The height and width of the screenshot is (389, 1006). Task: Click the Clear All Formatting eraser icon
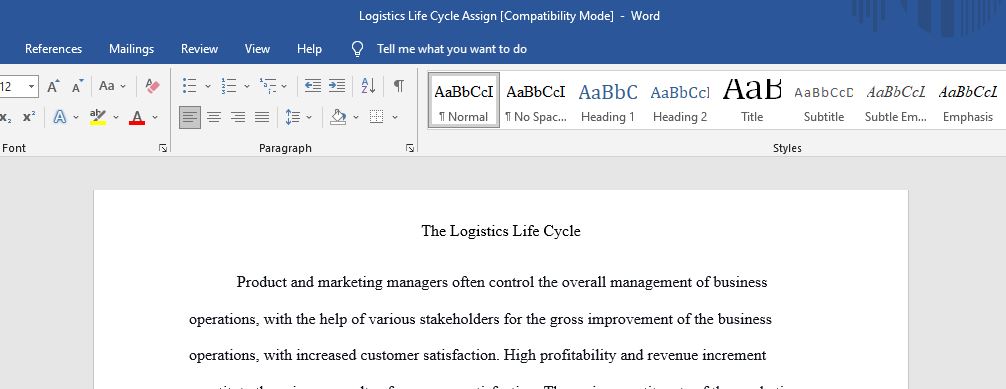[152, 85]
